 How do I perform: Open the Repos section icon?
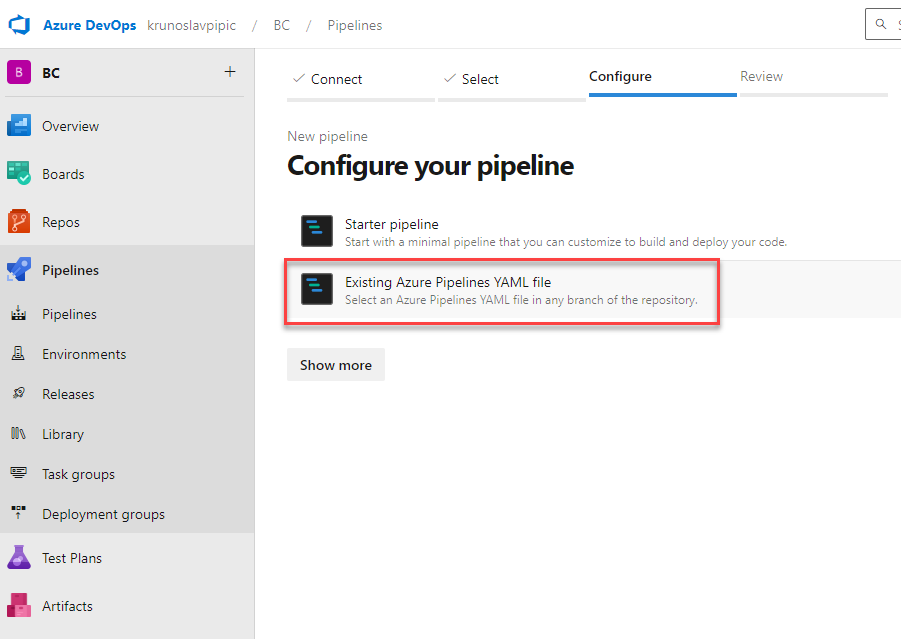pos(19,222)
